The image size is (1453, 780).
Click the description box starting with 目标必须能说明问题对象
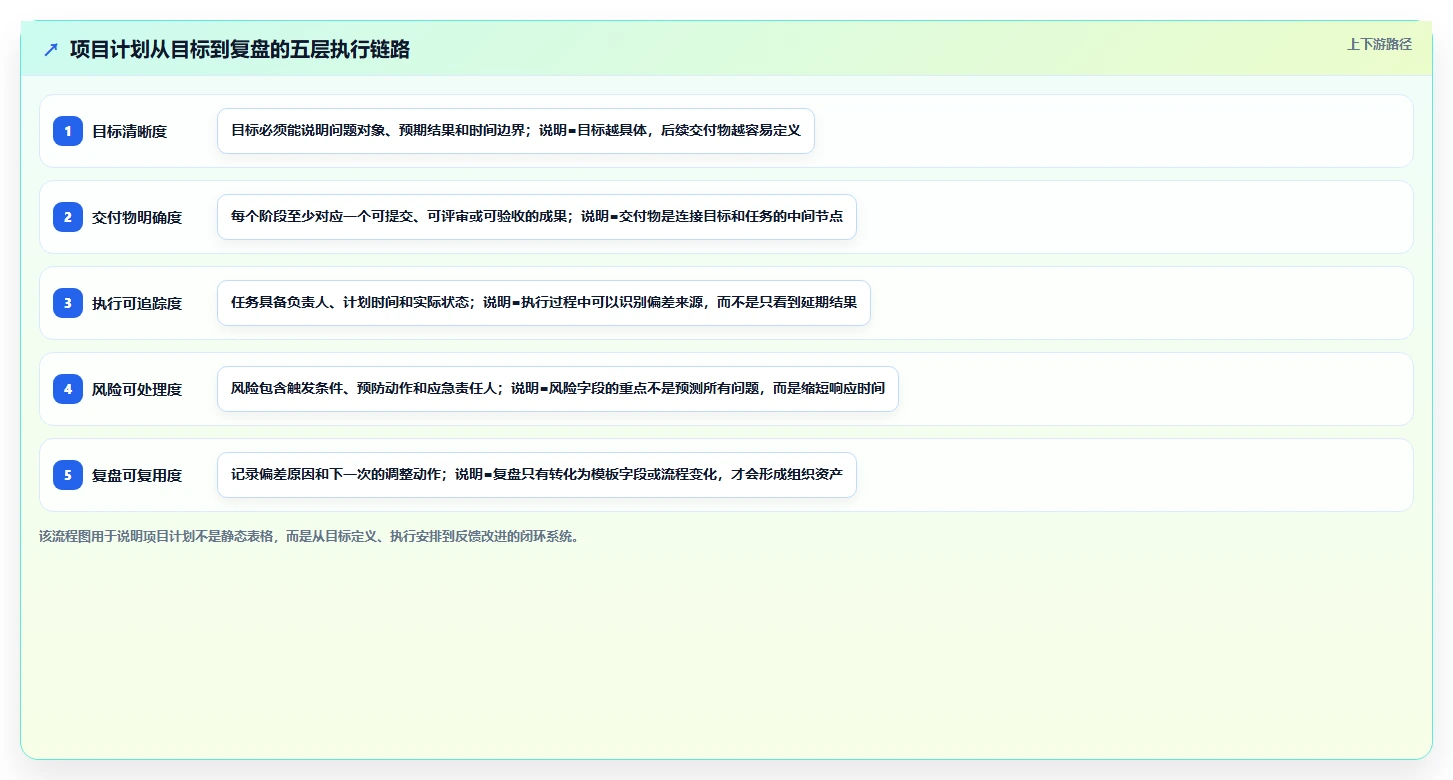516,131
